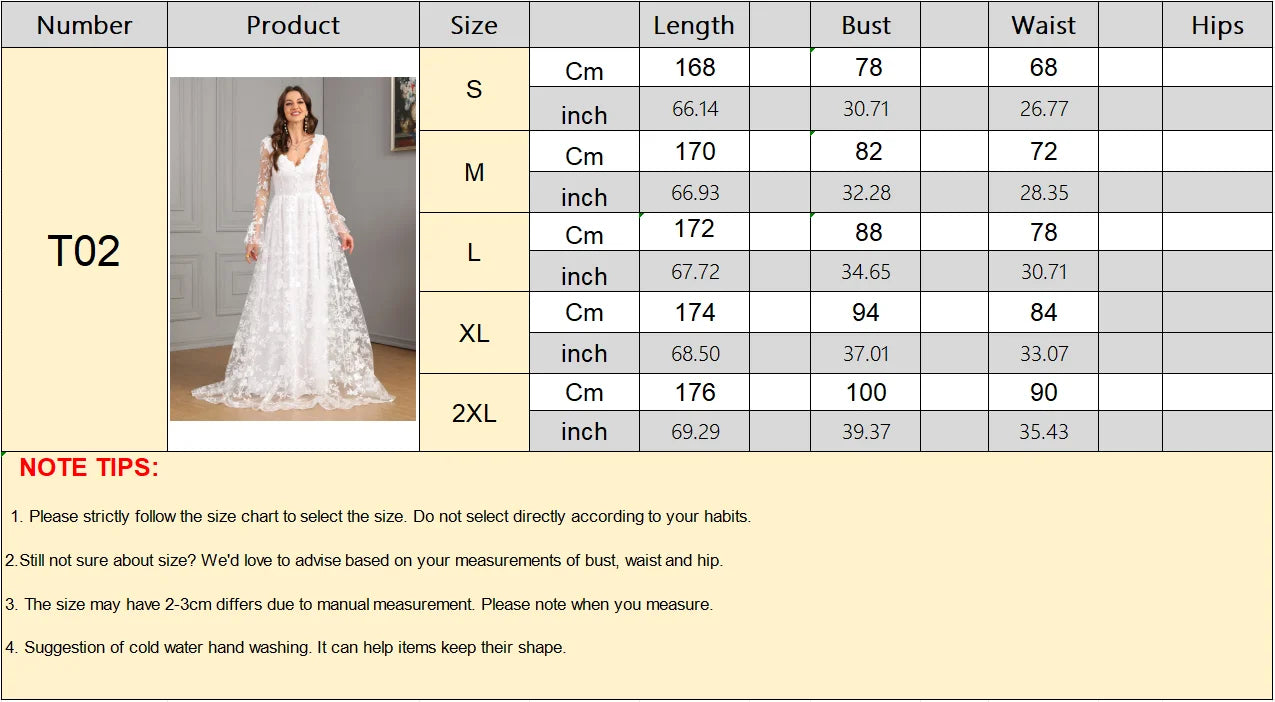
Task: Click the S size cell
Action: pyautogui.click(x=474, y=89)
